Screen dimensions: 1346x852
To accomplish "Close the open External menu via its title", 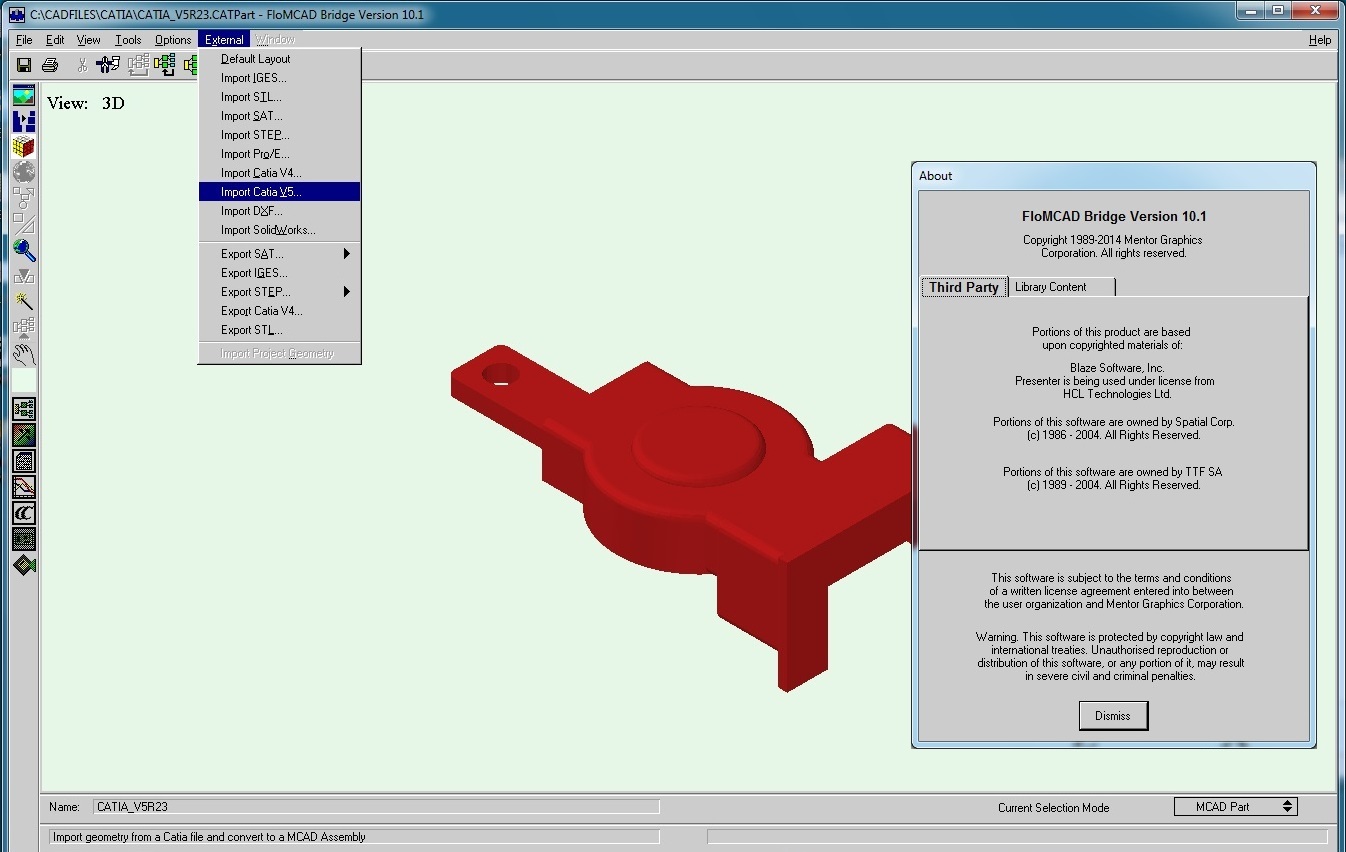I will [224, 40].
